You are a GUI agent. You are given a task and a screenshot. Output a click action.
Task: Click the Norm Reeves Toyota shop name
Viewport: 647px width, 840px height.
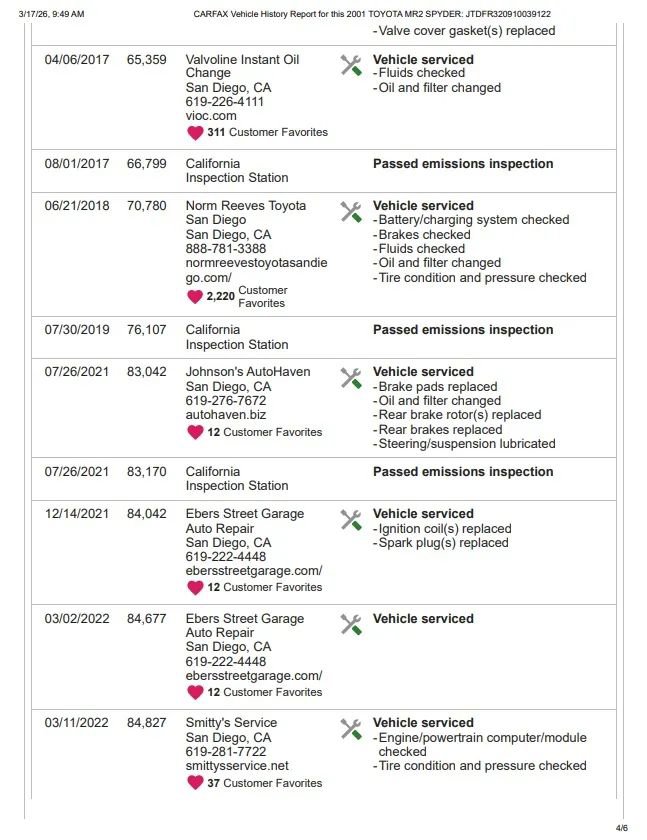pyautogui.click(x=246, y=206)
